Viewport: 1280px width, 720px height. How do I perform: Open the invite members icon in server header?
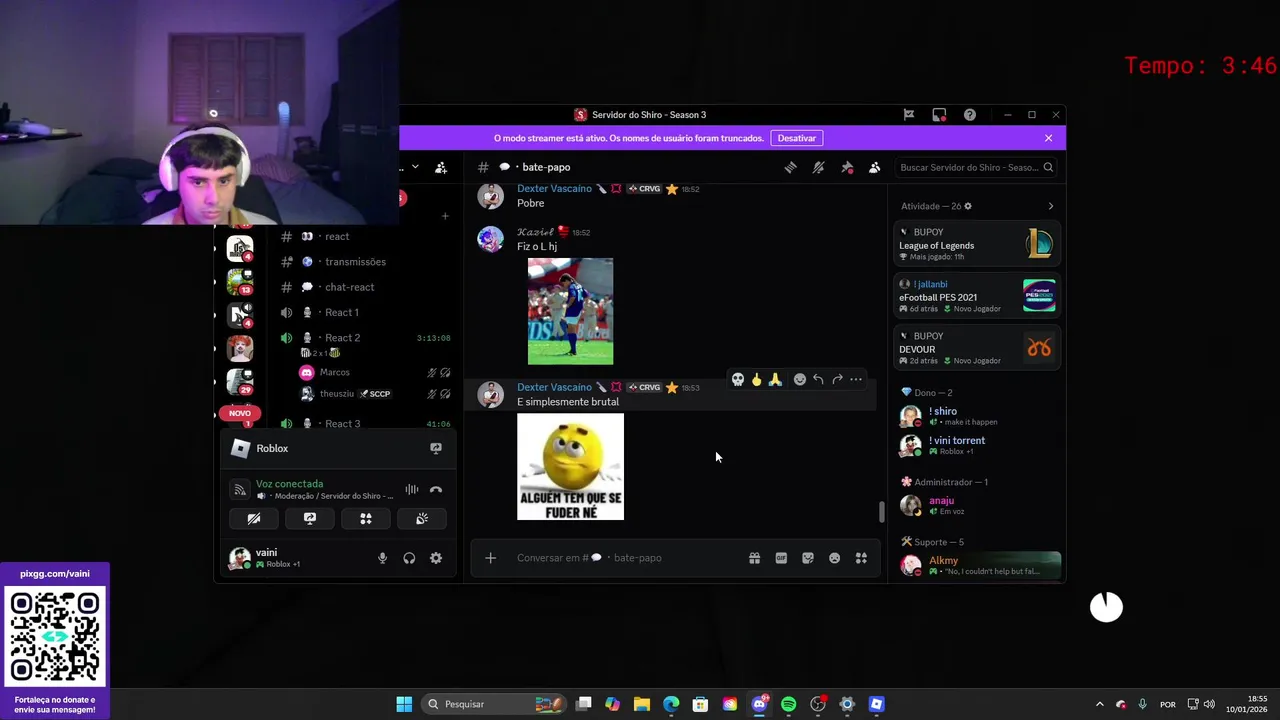click(441, 167)
